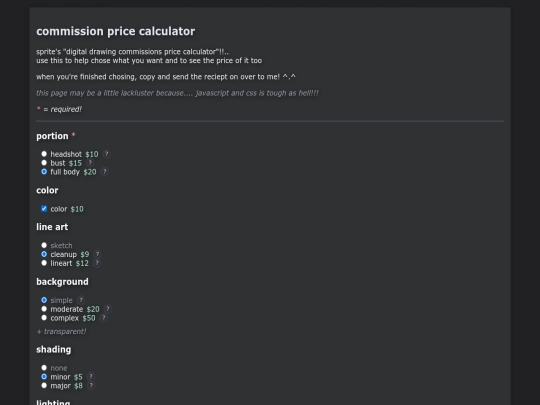Click the 'when you're finished chosing' sentence

[166, 77]
